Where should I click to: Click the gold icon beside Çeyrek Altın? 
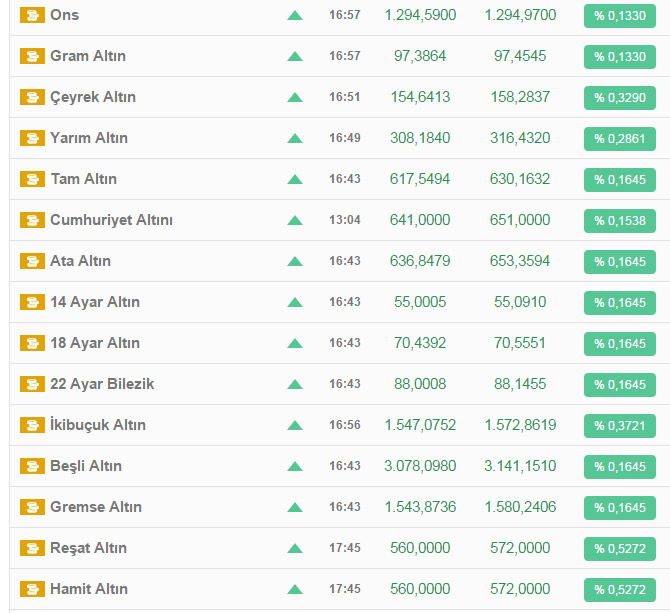(32, 97)
